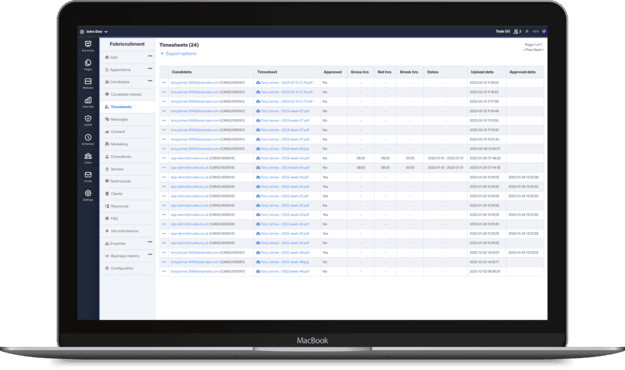Open Tony James week 25 pdf timesheet link
Screen dimensions: 625x370
point(285,234)
